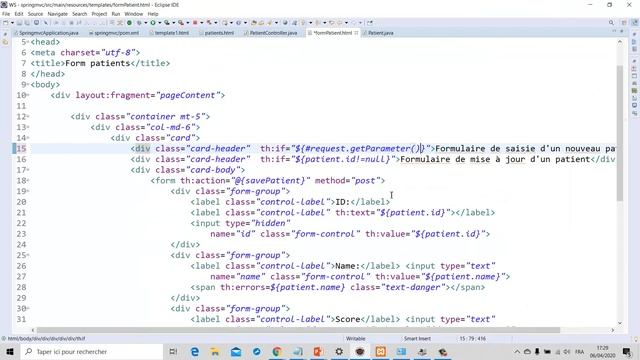
Task: Collapse the pageContent div at line 10
Action: point(28,95)
